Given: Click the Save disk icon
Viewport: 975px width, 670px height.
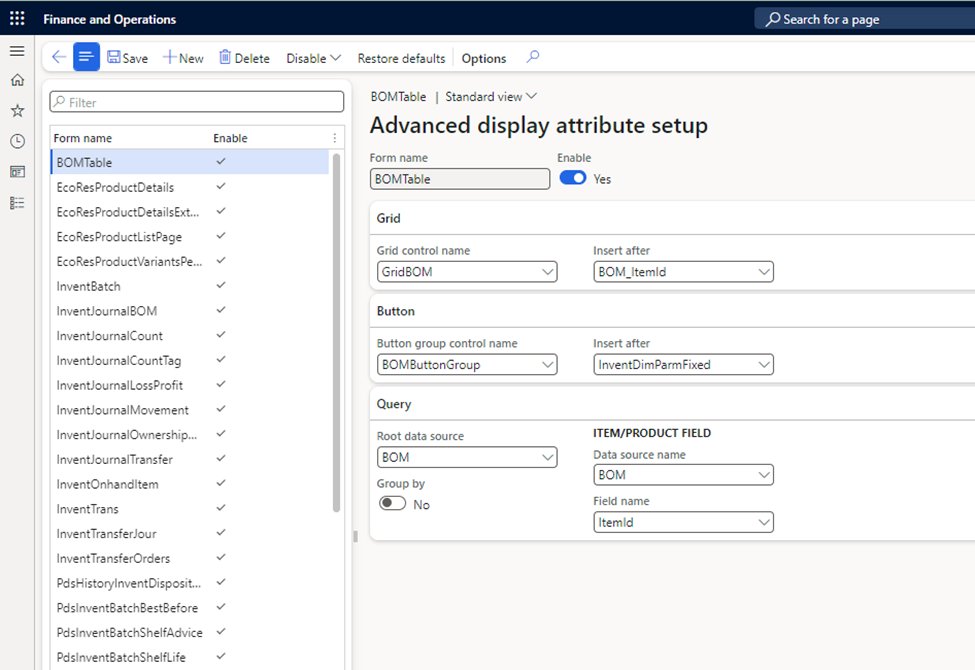Looking at the screenshot, I should pyautogui.click(x=114, y=57).
